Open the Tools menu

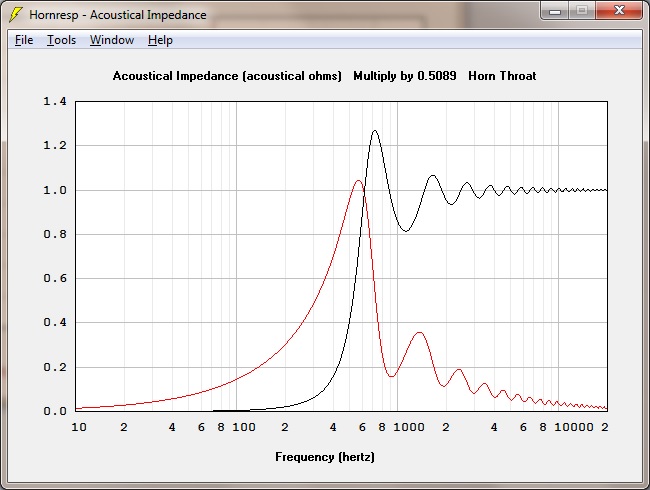click(x=61, y=40)
